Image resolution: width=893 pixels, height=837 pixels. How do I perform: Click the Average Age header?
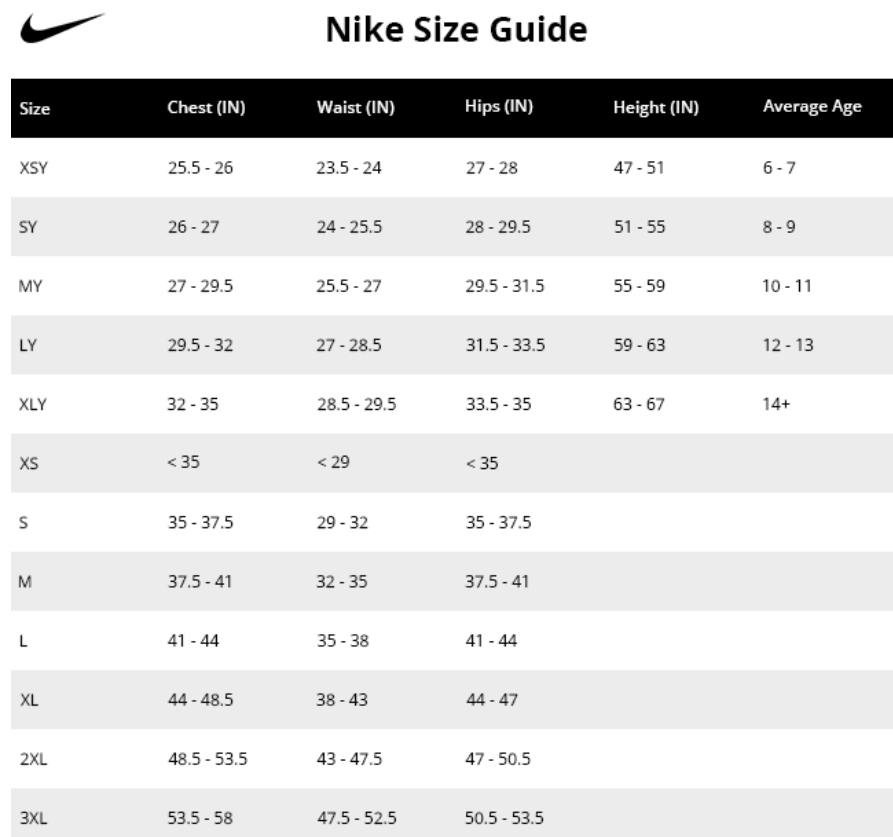click(812, 106)
